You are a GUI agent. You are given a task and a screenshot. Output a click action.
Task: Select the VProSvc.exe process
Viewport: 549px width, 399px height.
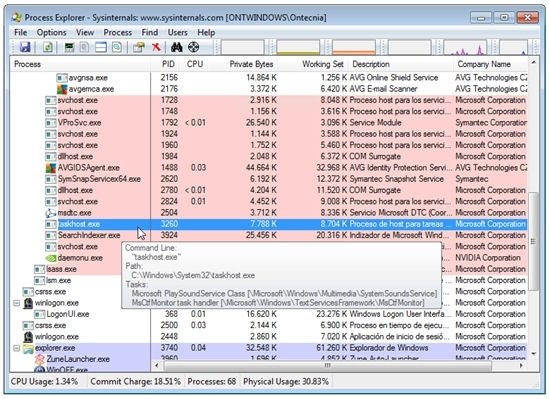click(79, 123)
